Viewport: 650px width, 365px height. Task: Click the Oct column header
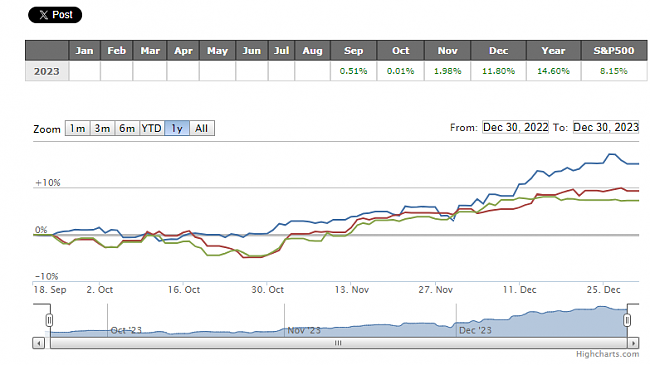400,51
